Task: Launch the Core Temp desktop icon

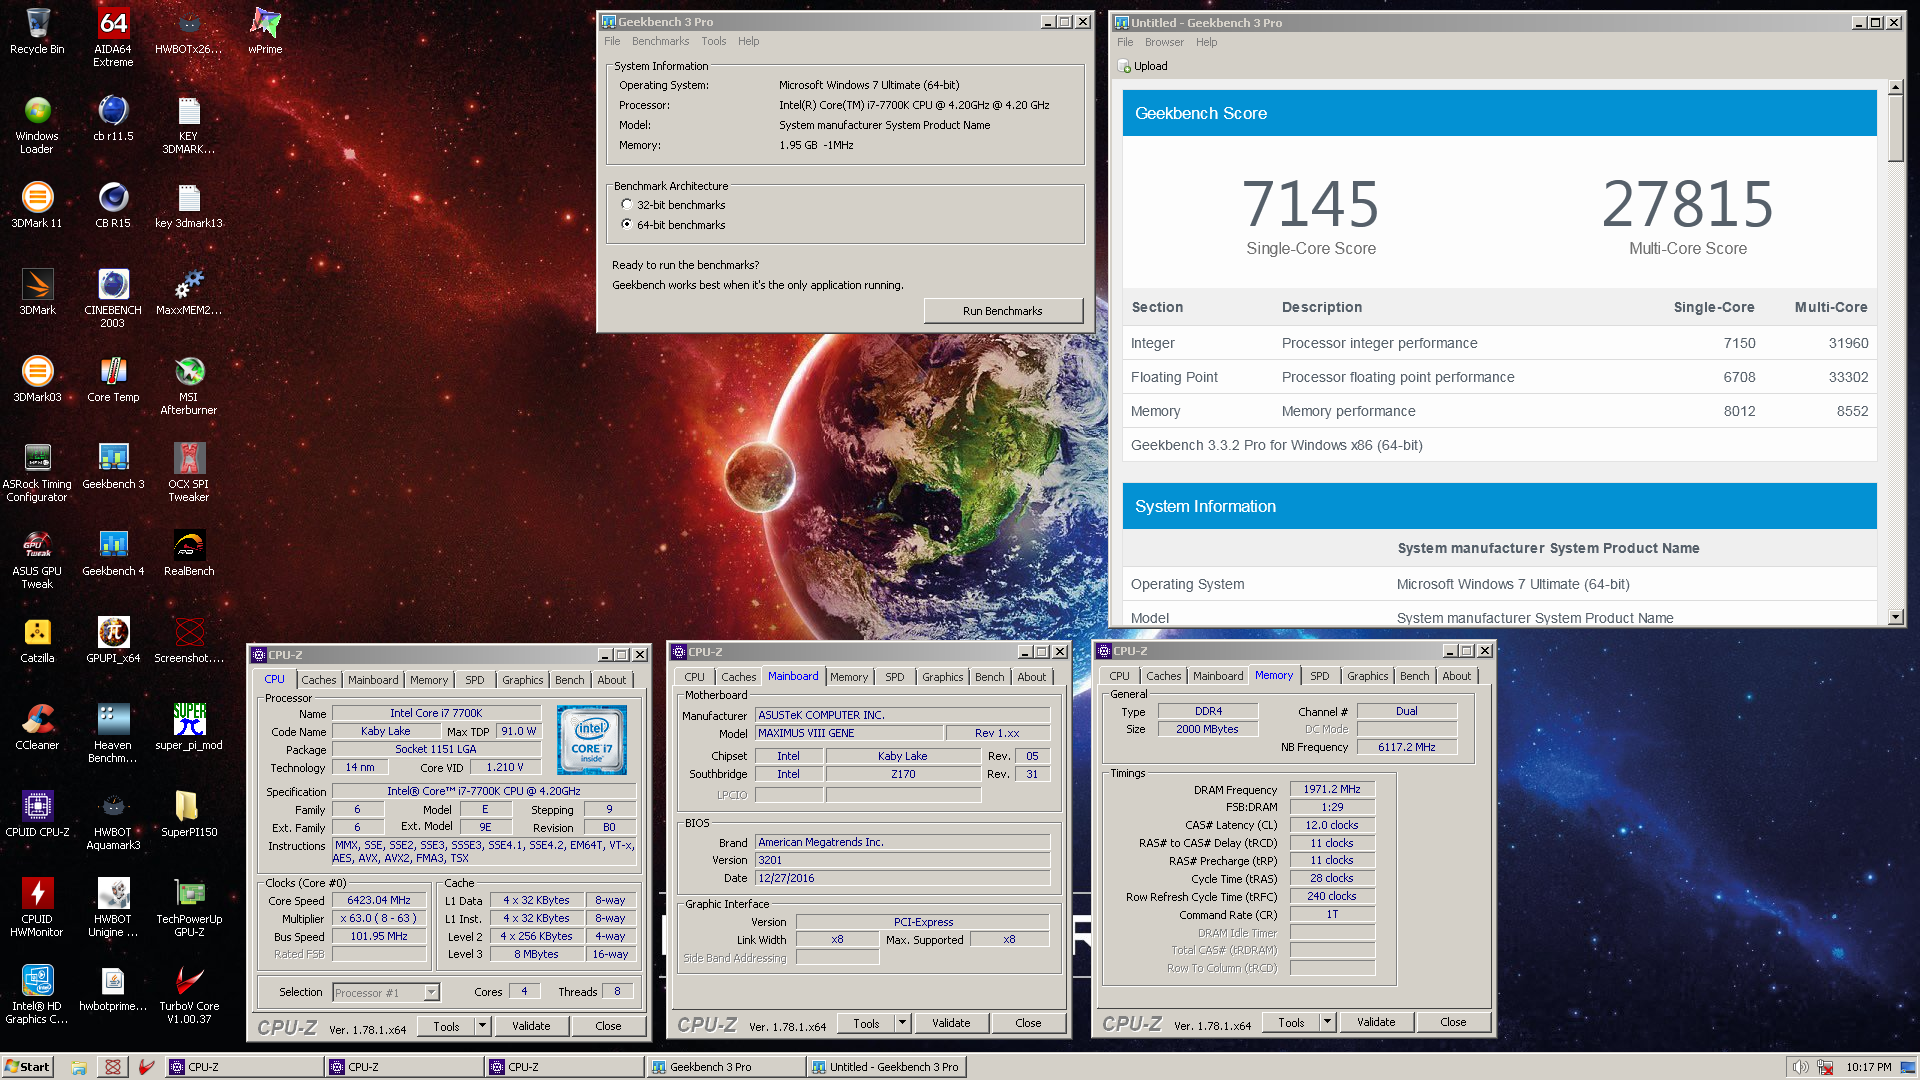Action: coord(113,379)
